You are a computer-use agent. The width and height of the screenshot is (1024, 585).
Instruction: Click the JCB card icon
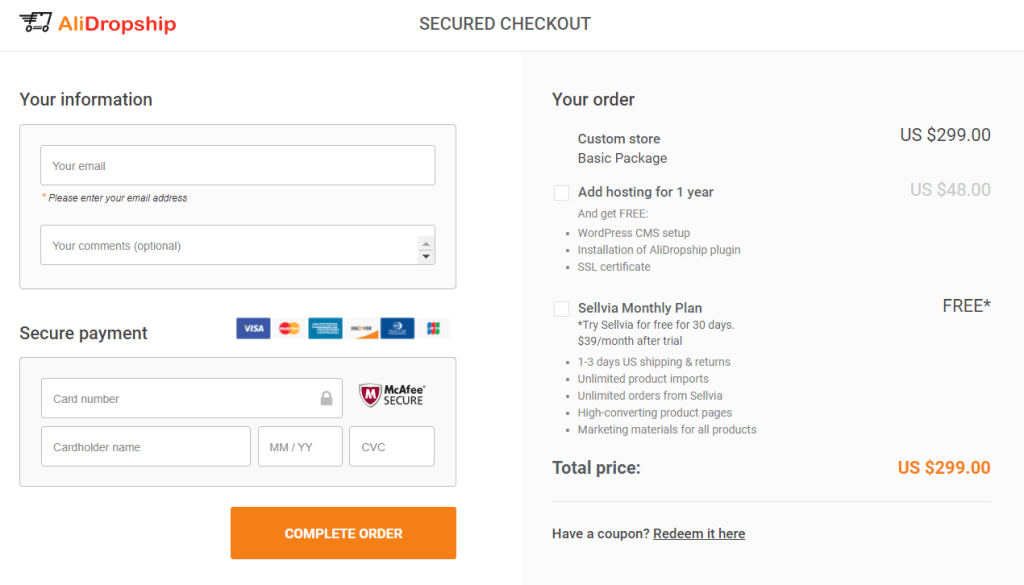[433, 328]
